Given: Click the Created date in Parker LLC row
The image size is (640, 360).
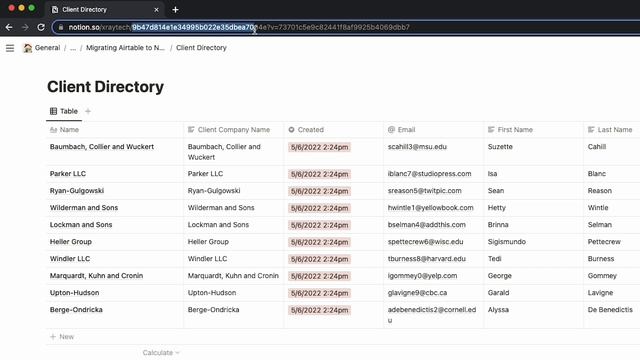Looking at the screenshot, I should pyautogui.click(x=319, y=174).
